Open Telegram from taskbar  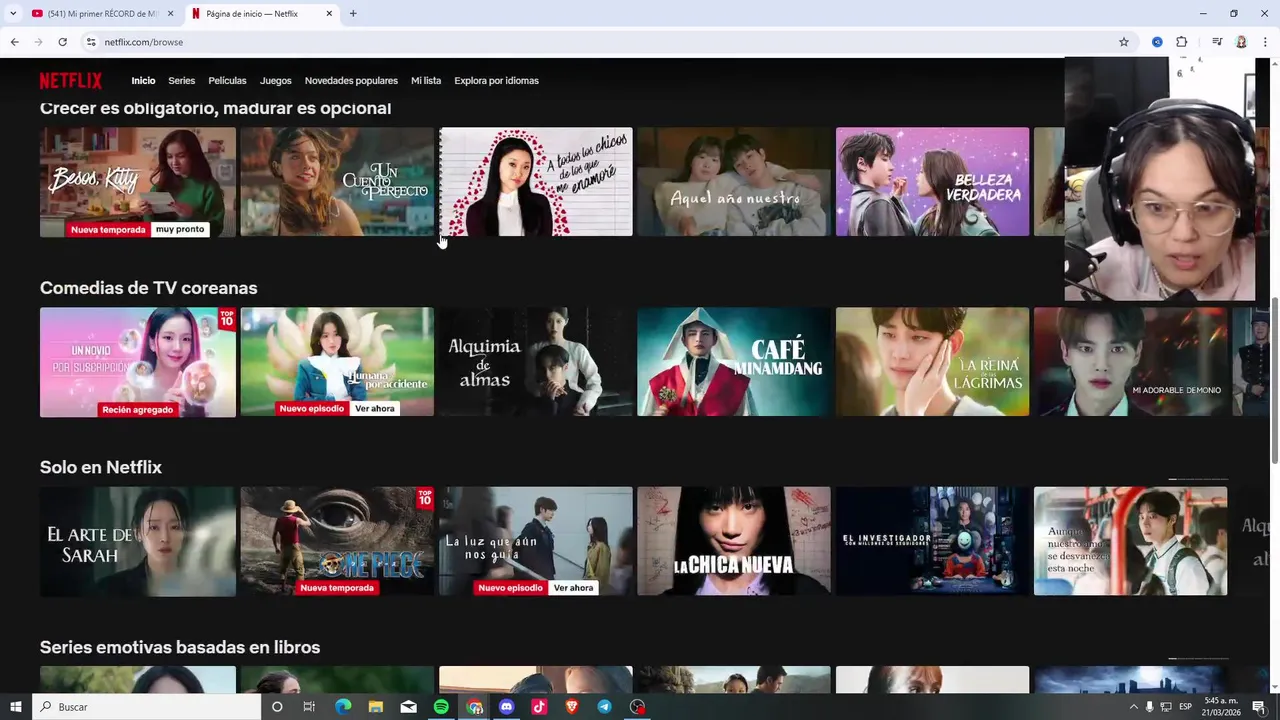point(604,707)
